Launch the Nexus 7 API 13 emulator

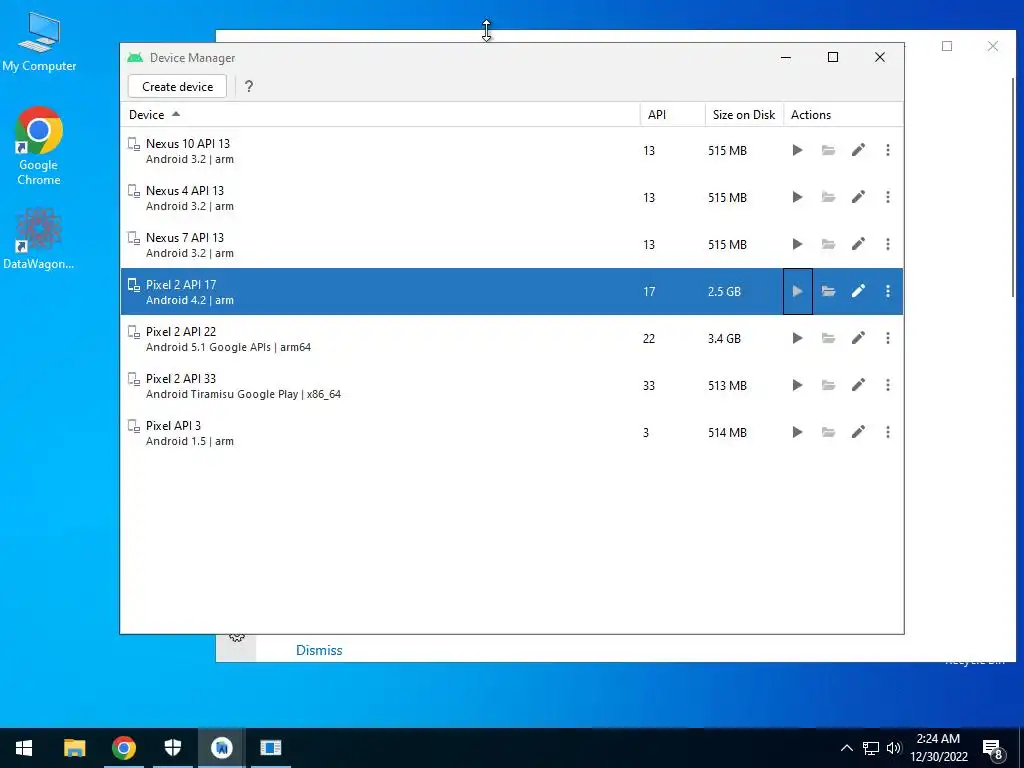click(x=797, y=244)
